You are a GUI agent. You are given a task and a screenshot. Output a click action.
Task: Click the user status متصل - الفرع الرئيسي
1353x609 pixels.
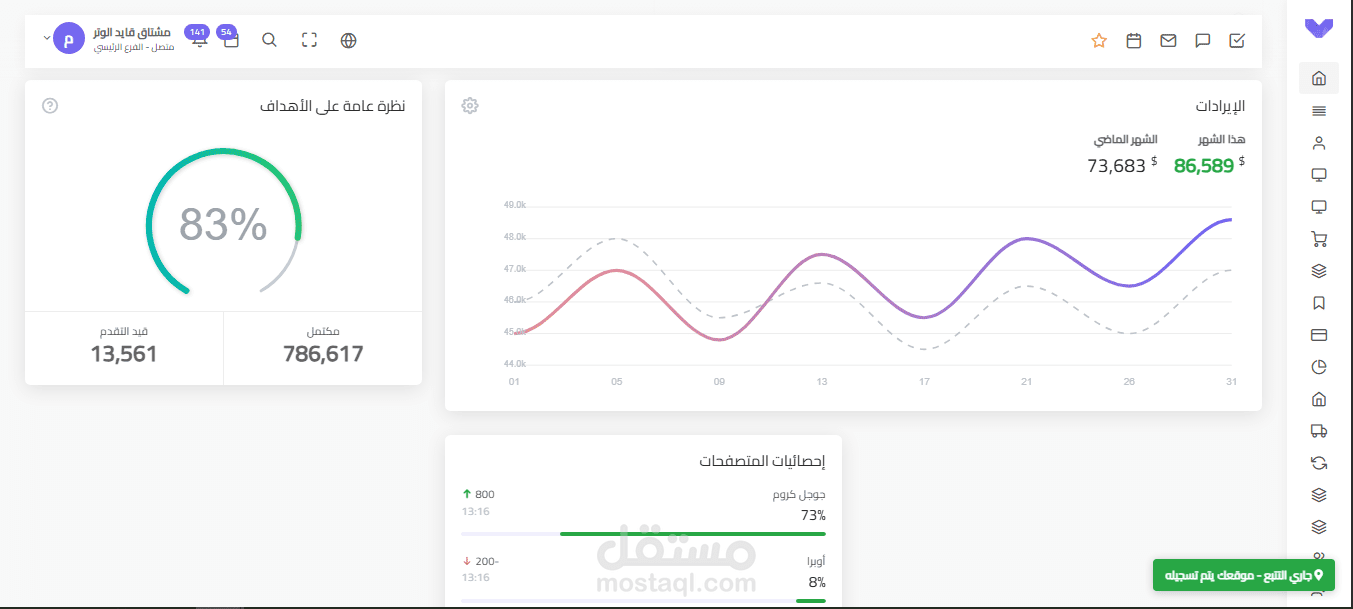134,47
